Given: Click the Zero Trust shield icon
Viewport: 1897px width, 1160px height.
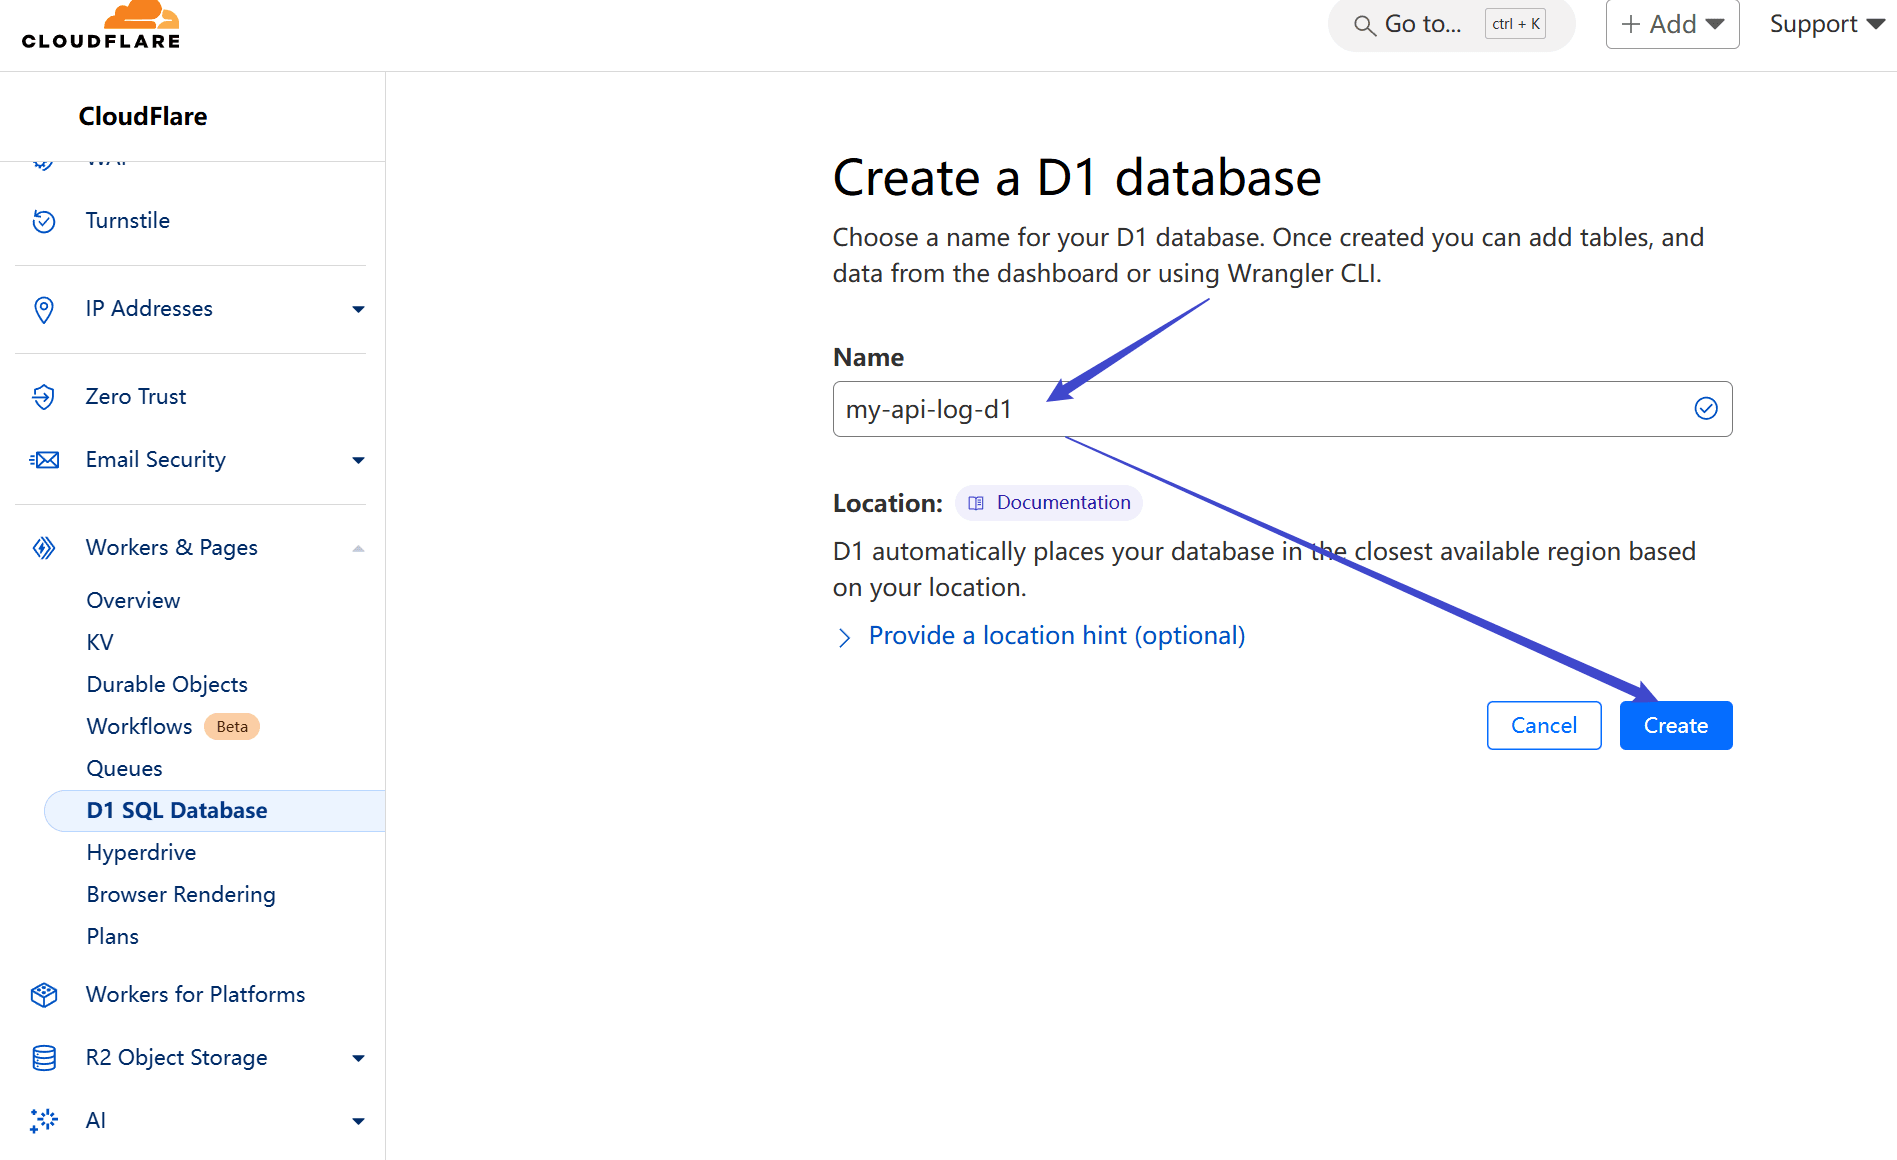Looking at the screenshot, I should pyautogui.click(x=44, y=397).
